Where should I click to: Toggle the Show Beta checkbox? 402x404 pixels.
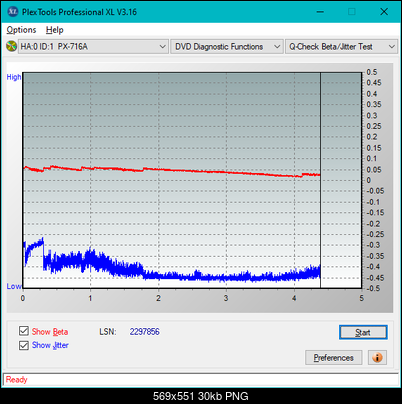pyautogui.click(x=24, y=331)
